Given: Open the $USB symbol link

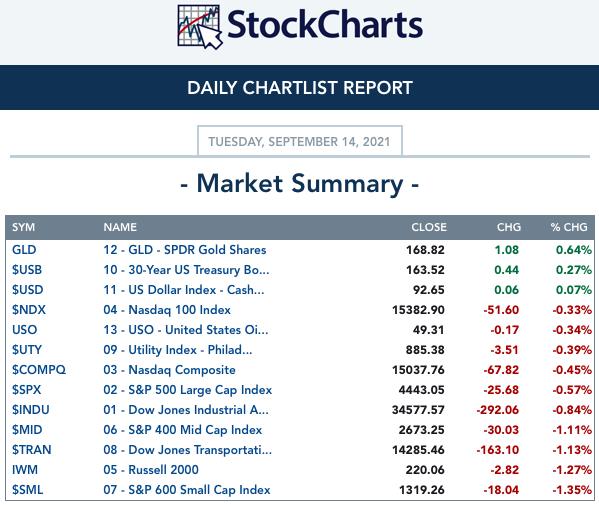Looking at the screenshot, I should (x=27, y=270).
